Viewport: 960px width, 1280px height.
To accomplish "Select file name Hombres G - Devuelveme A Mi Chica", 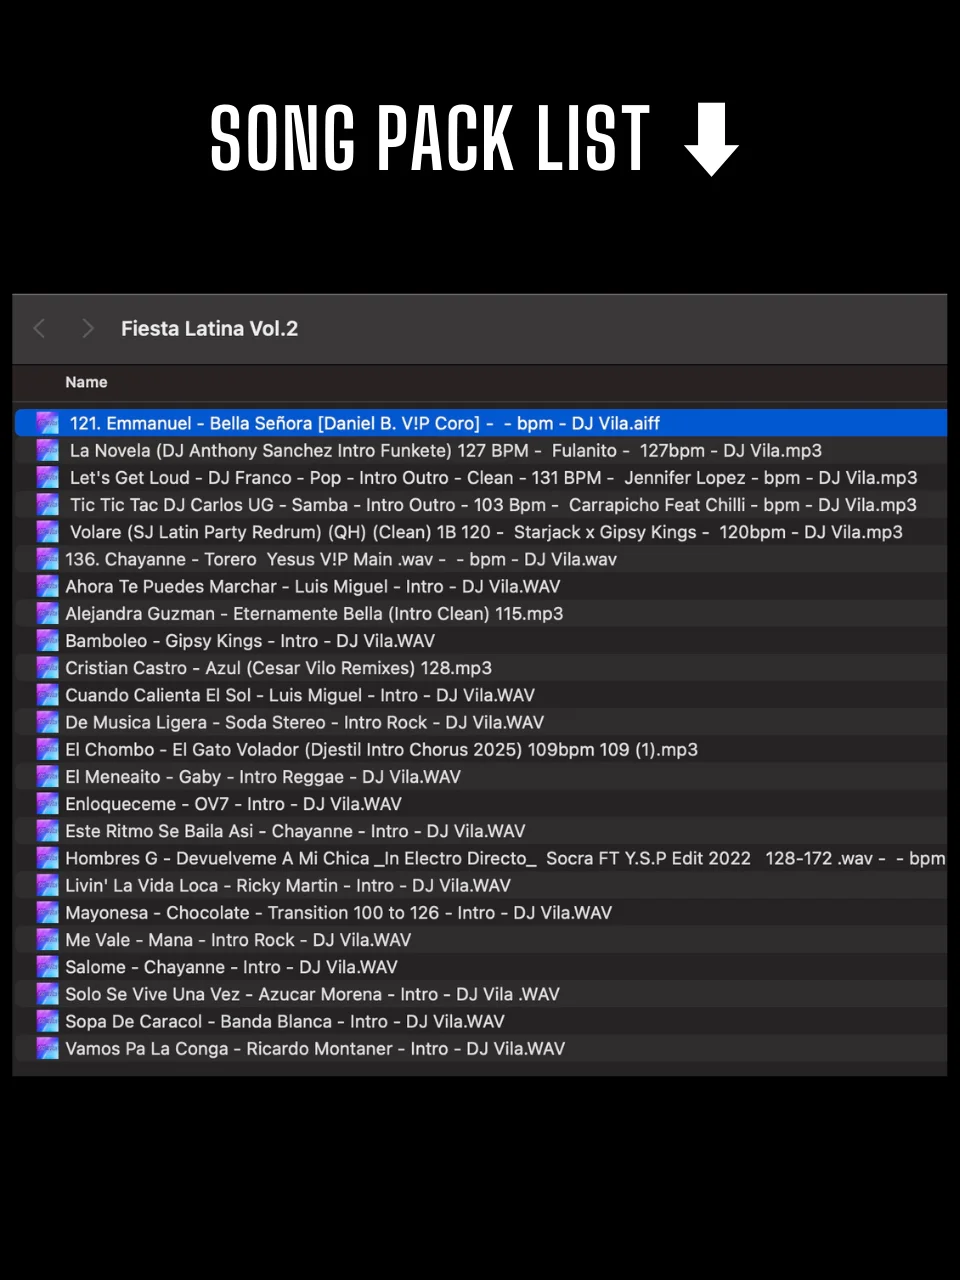I will point(505,857).
